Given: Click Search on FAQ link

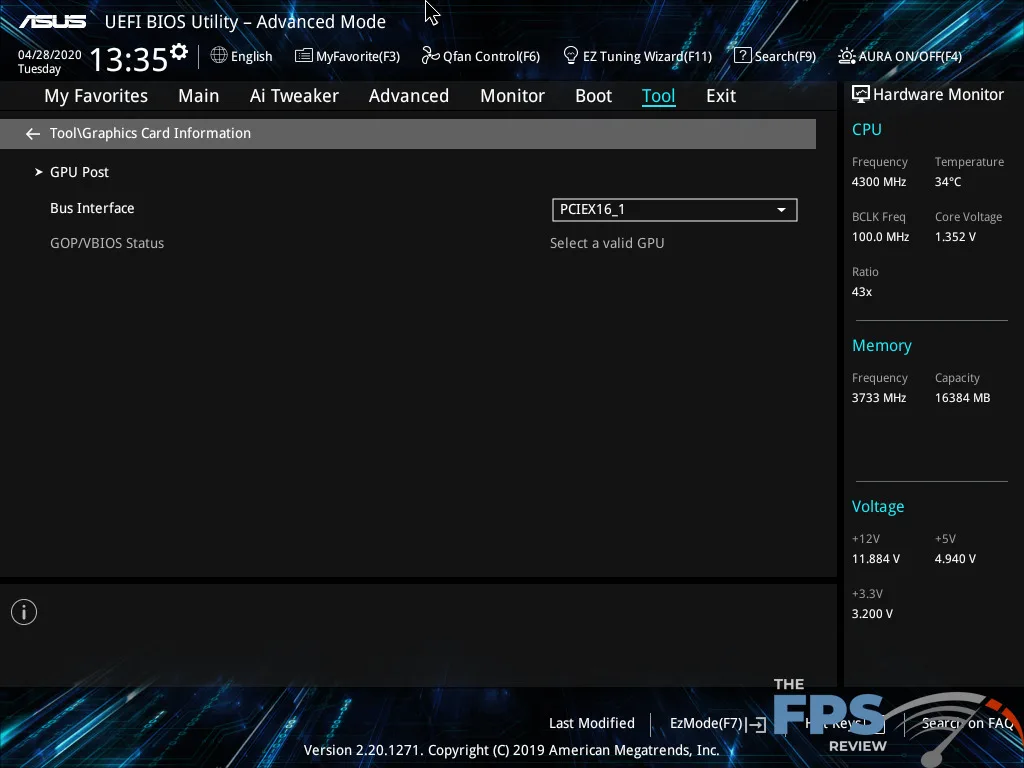Looking at the screenshot, I should pos(967,723).
